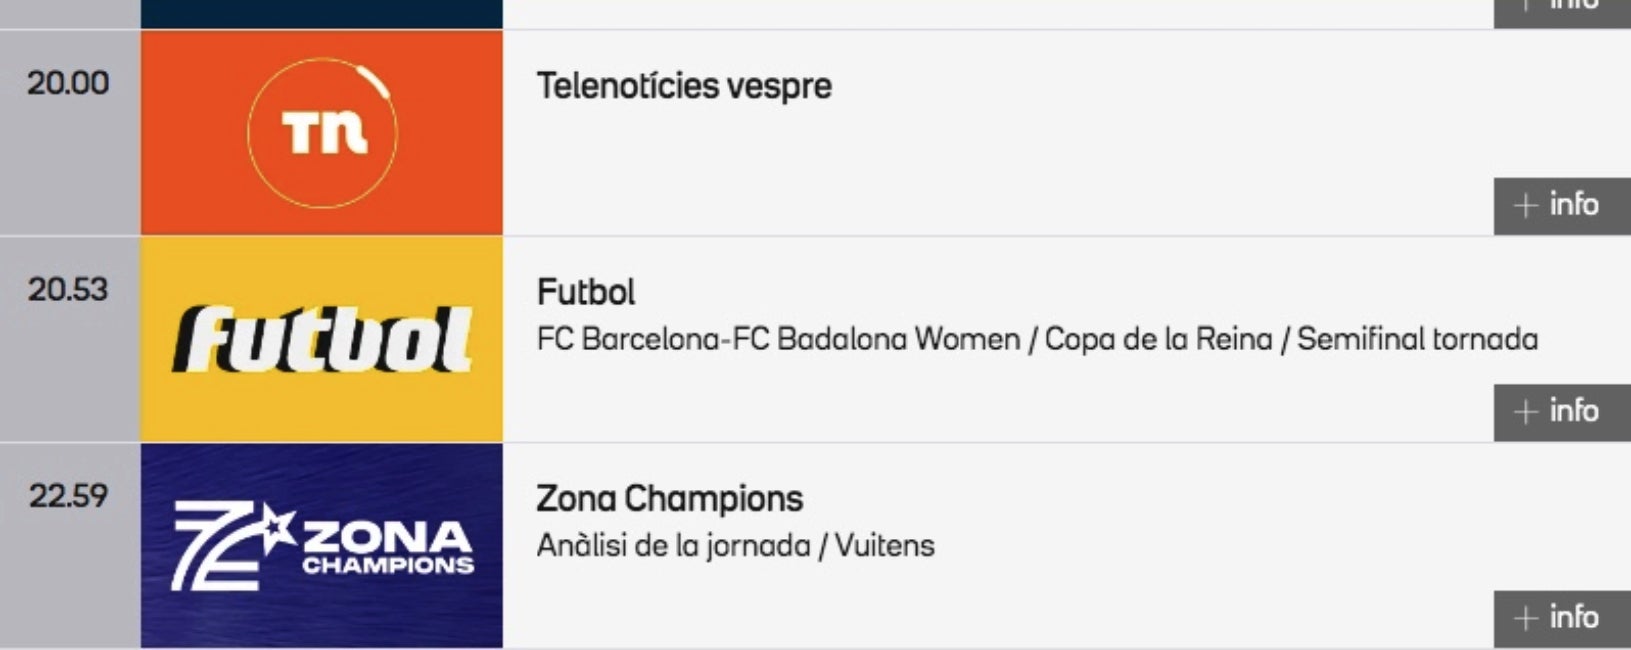This screenshot has width=1631, height=650.
Task: Show more info for Zona Champions
Action: point(1561,618)
